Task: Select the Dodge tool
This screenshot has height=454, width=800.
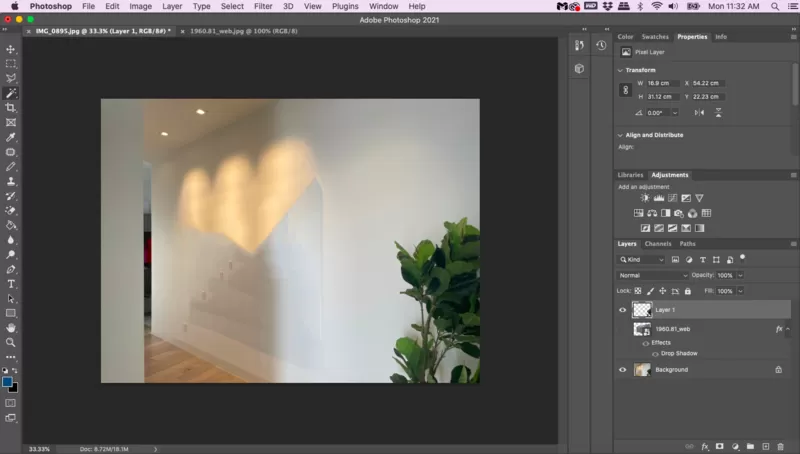Action: [x=11, y=255]
